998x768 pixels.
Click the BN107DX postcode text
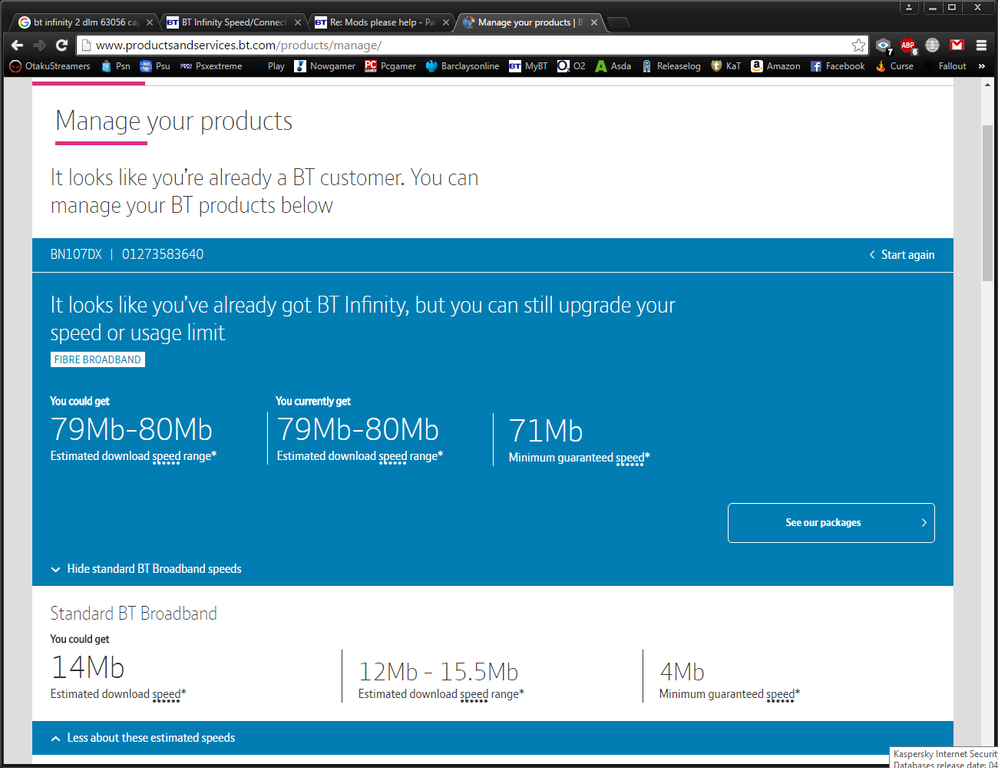[x=76, y=255]
